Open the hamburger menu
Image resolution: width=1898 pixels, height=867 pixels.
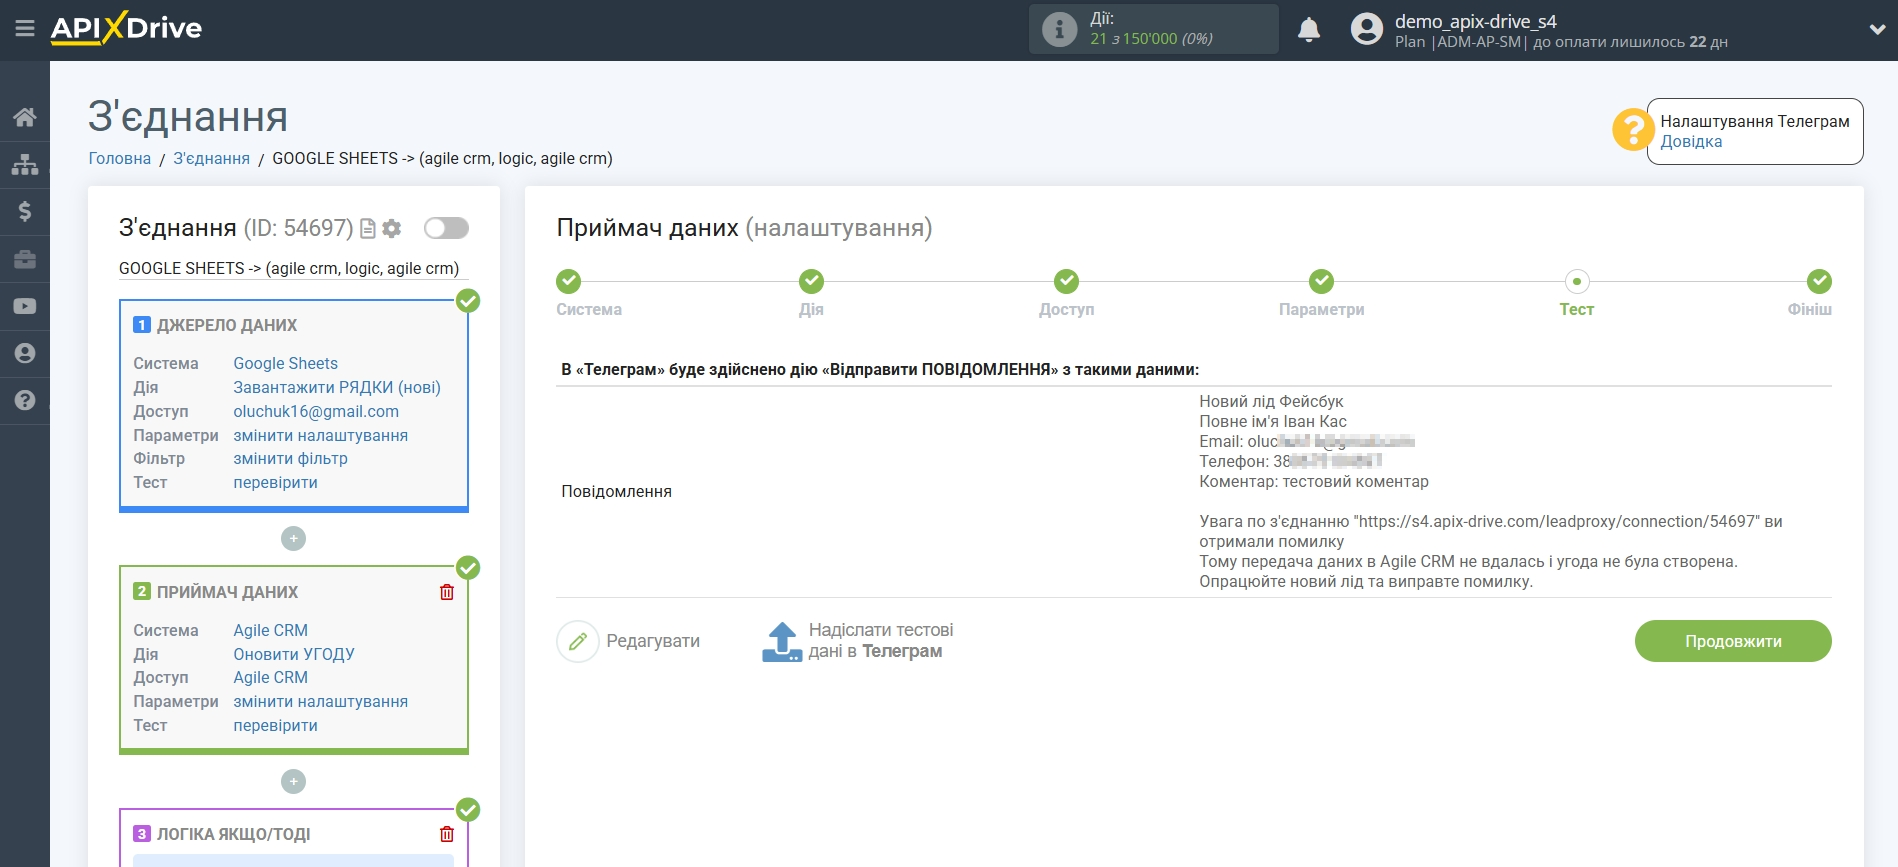[25, 29]
